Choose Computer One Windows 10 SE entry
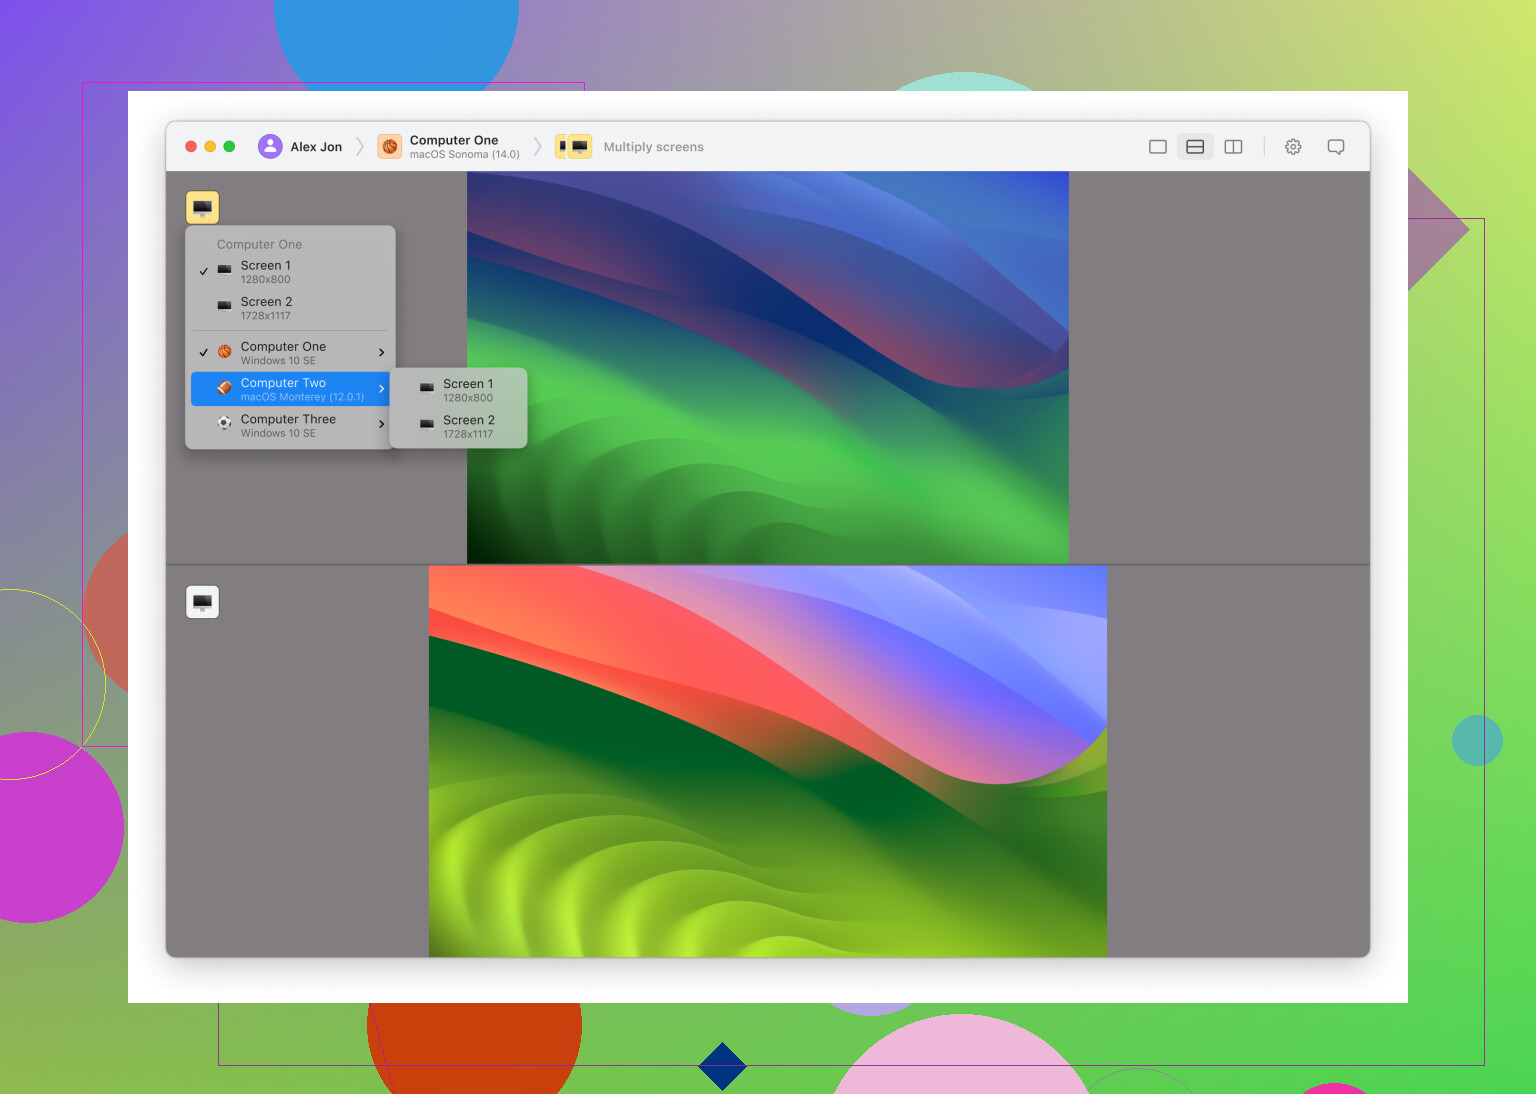 click(x=289, y=353)
